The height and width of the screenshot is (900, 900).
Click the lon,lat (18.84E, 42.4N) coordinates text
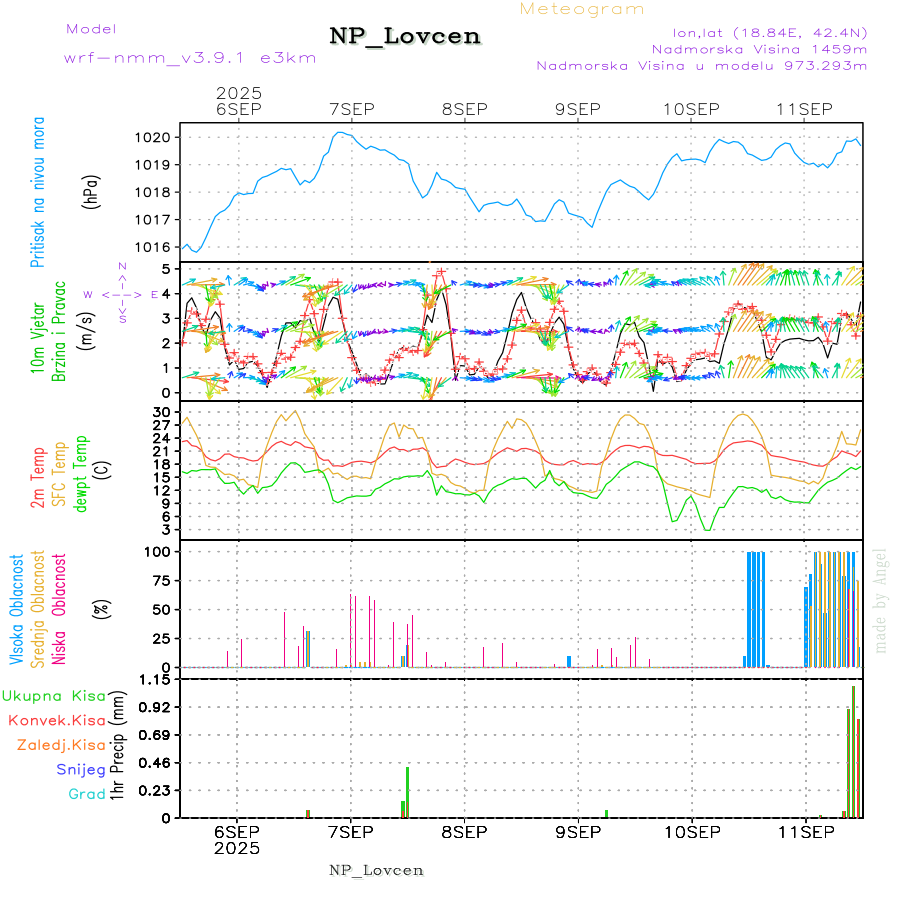coord(756,30)
